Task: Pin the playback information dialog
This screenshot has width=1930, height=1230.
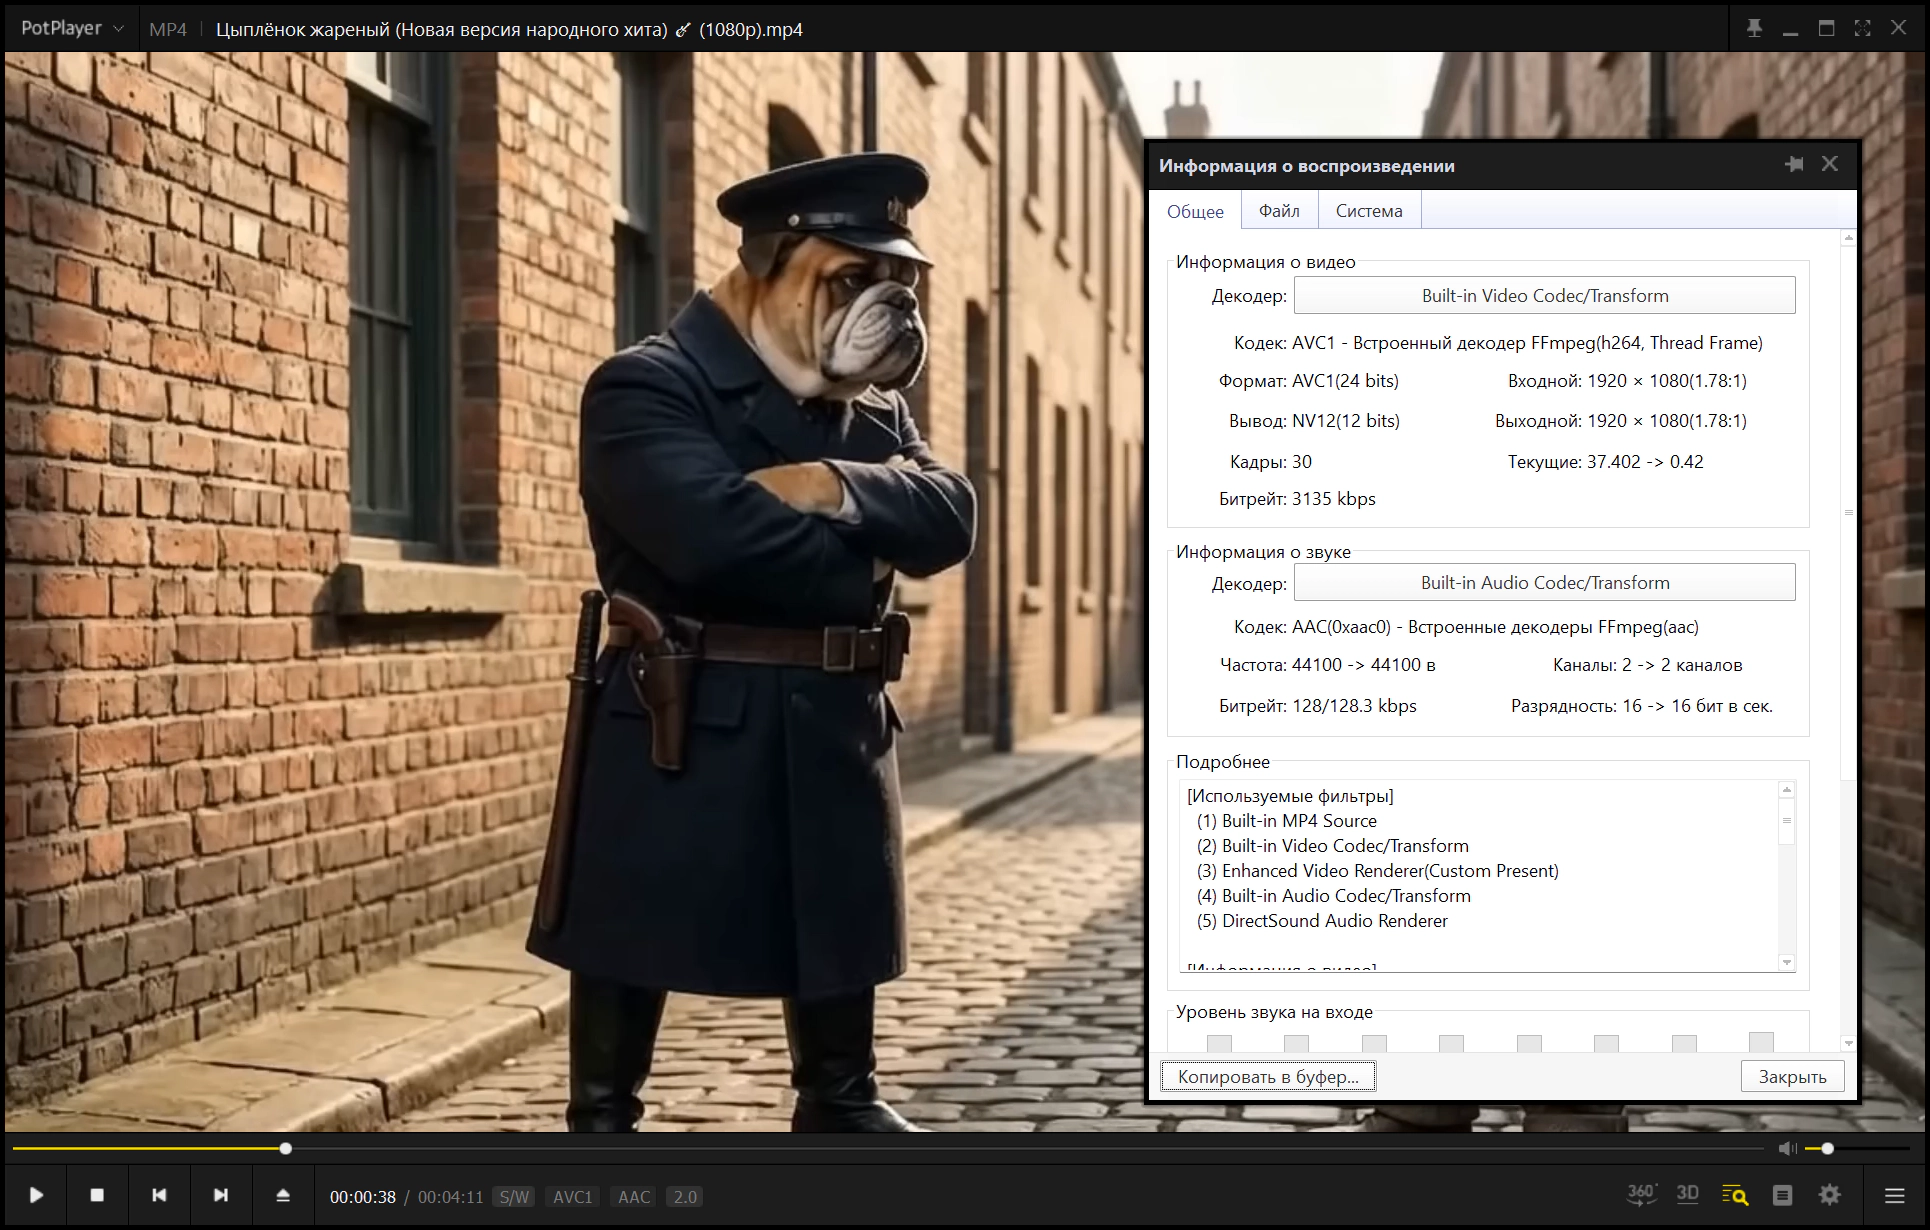Action: pyautogui.click(x=1794, y=164)
